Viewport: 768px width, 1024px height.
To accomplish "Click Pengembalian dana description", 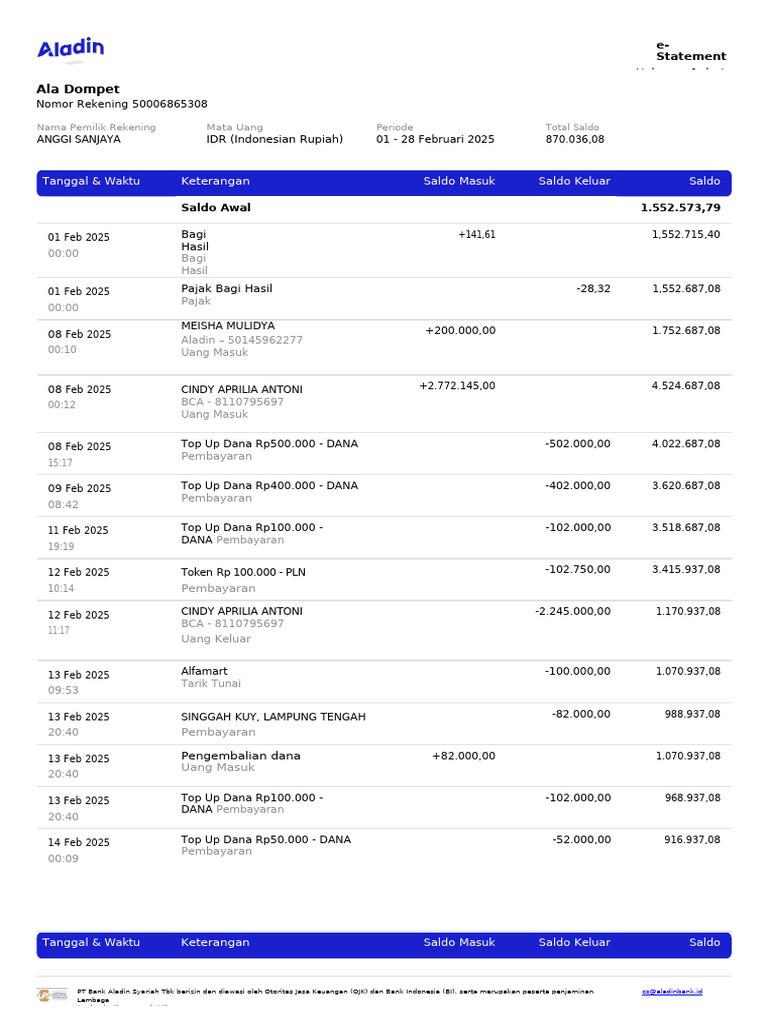I will (240, 756).
